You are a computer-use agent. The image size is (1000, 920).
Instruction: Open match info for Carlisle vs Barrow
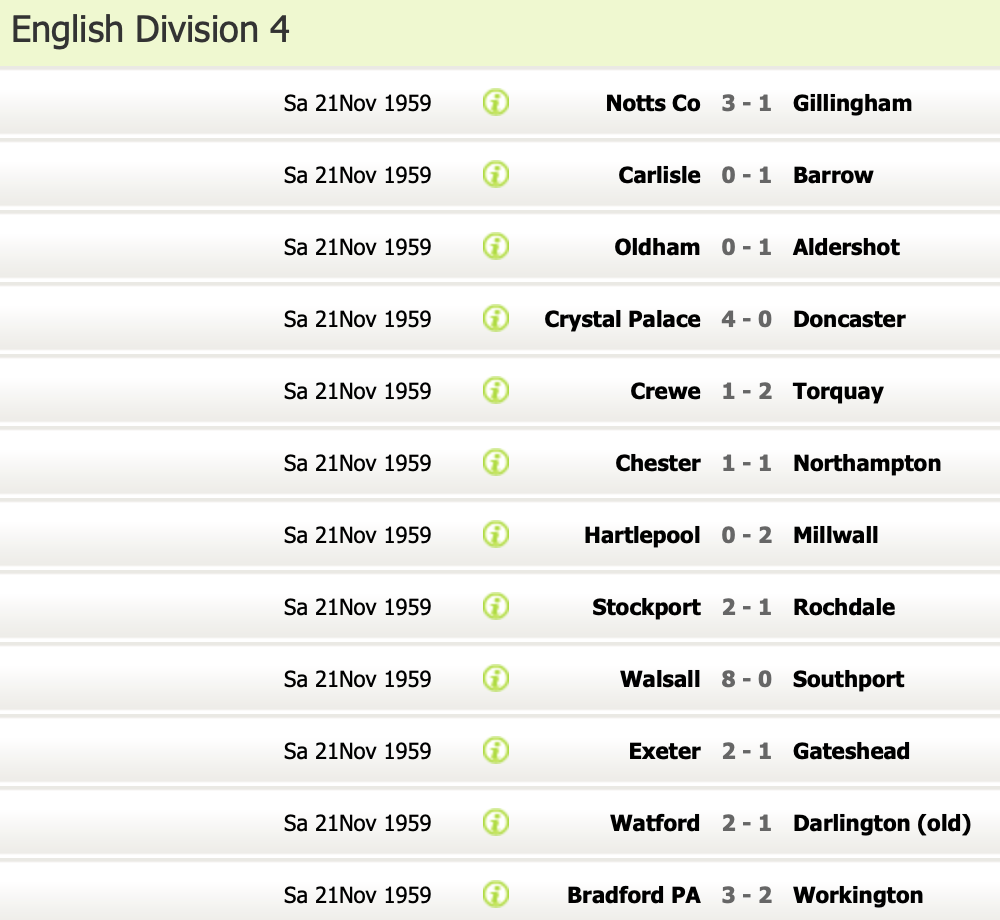496,174
